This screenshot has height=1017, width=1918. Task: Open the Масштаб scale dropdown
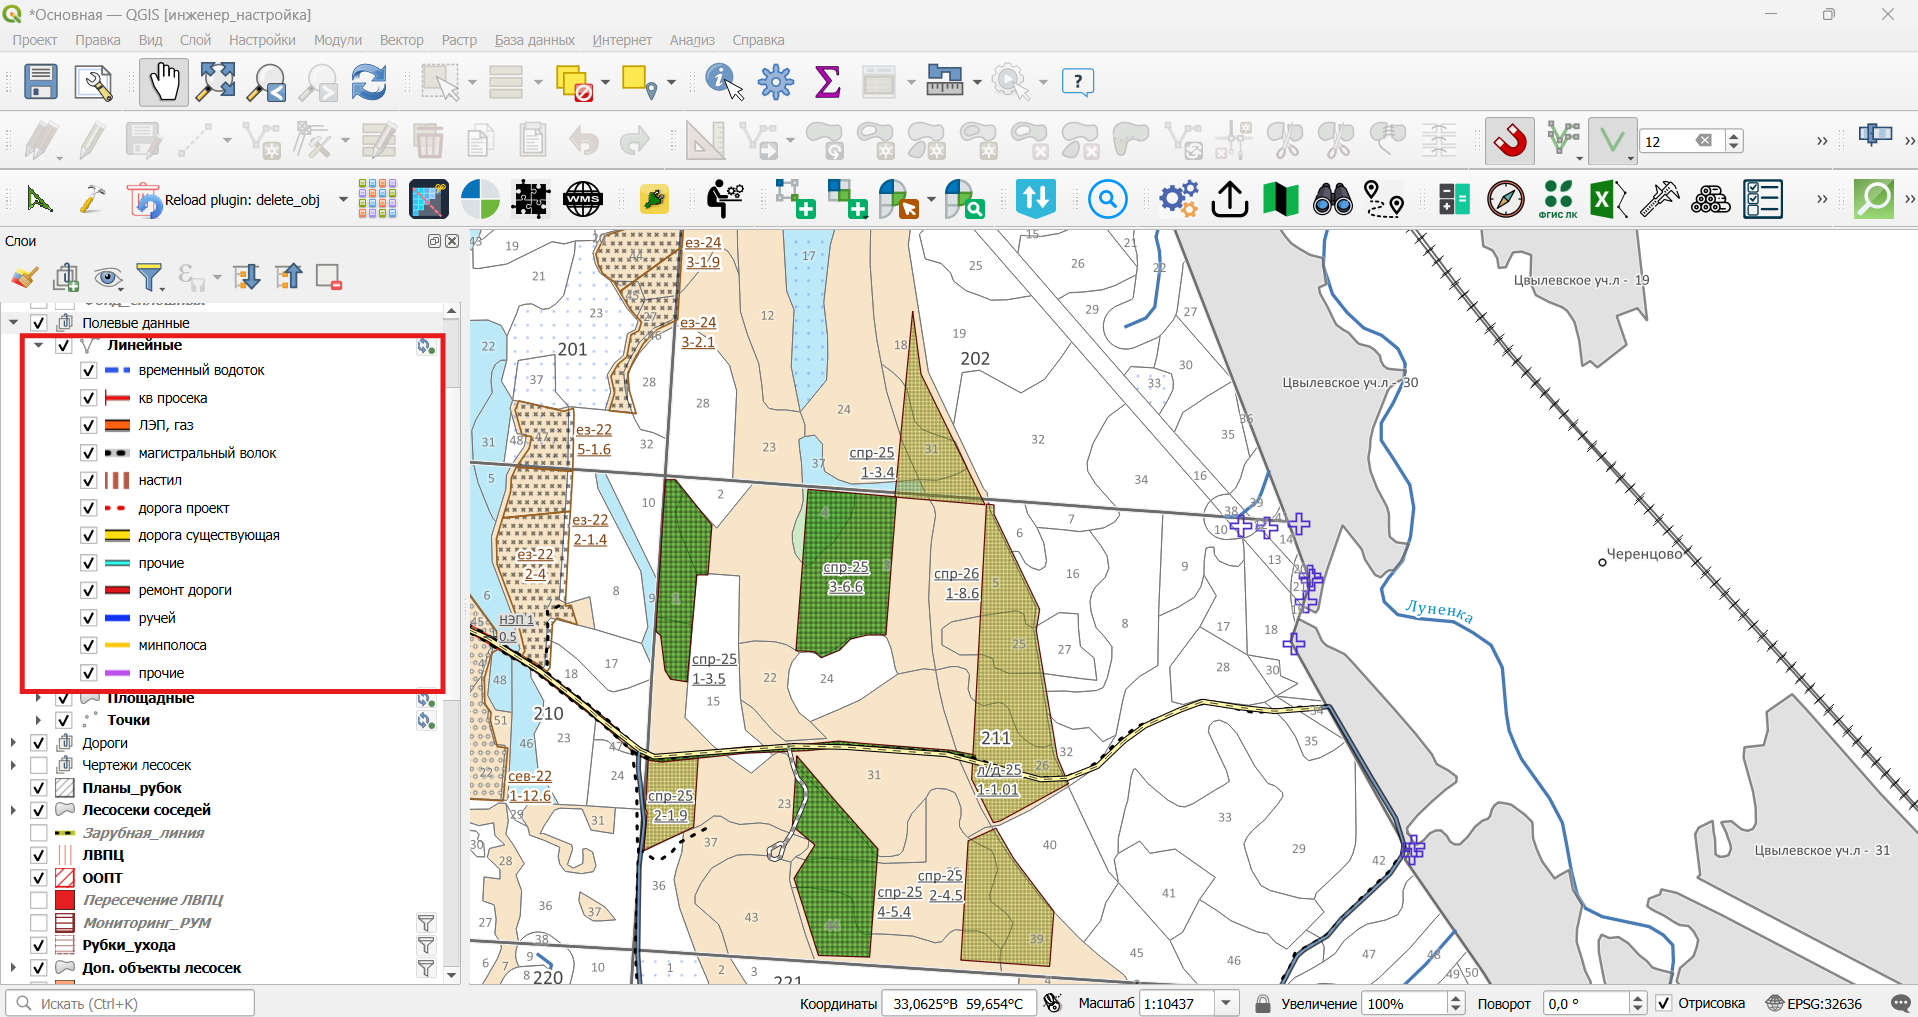[x=1227, y=1003]
